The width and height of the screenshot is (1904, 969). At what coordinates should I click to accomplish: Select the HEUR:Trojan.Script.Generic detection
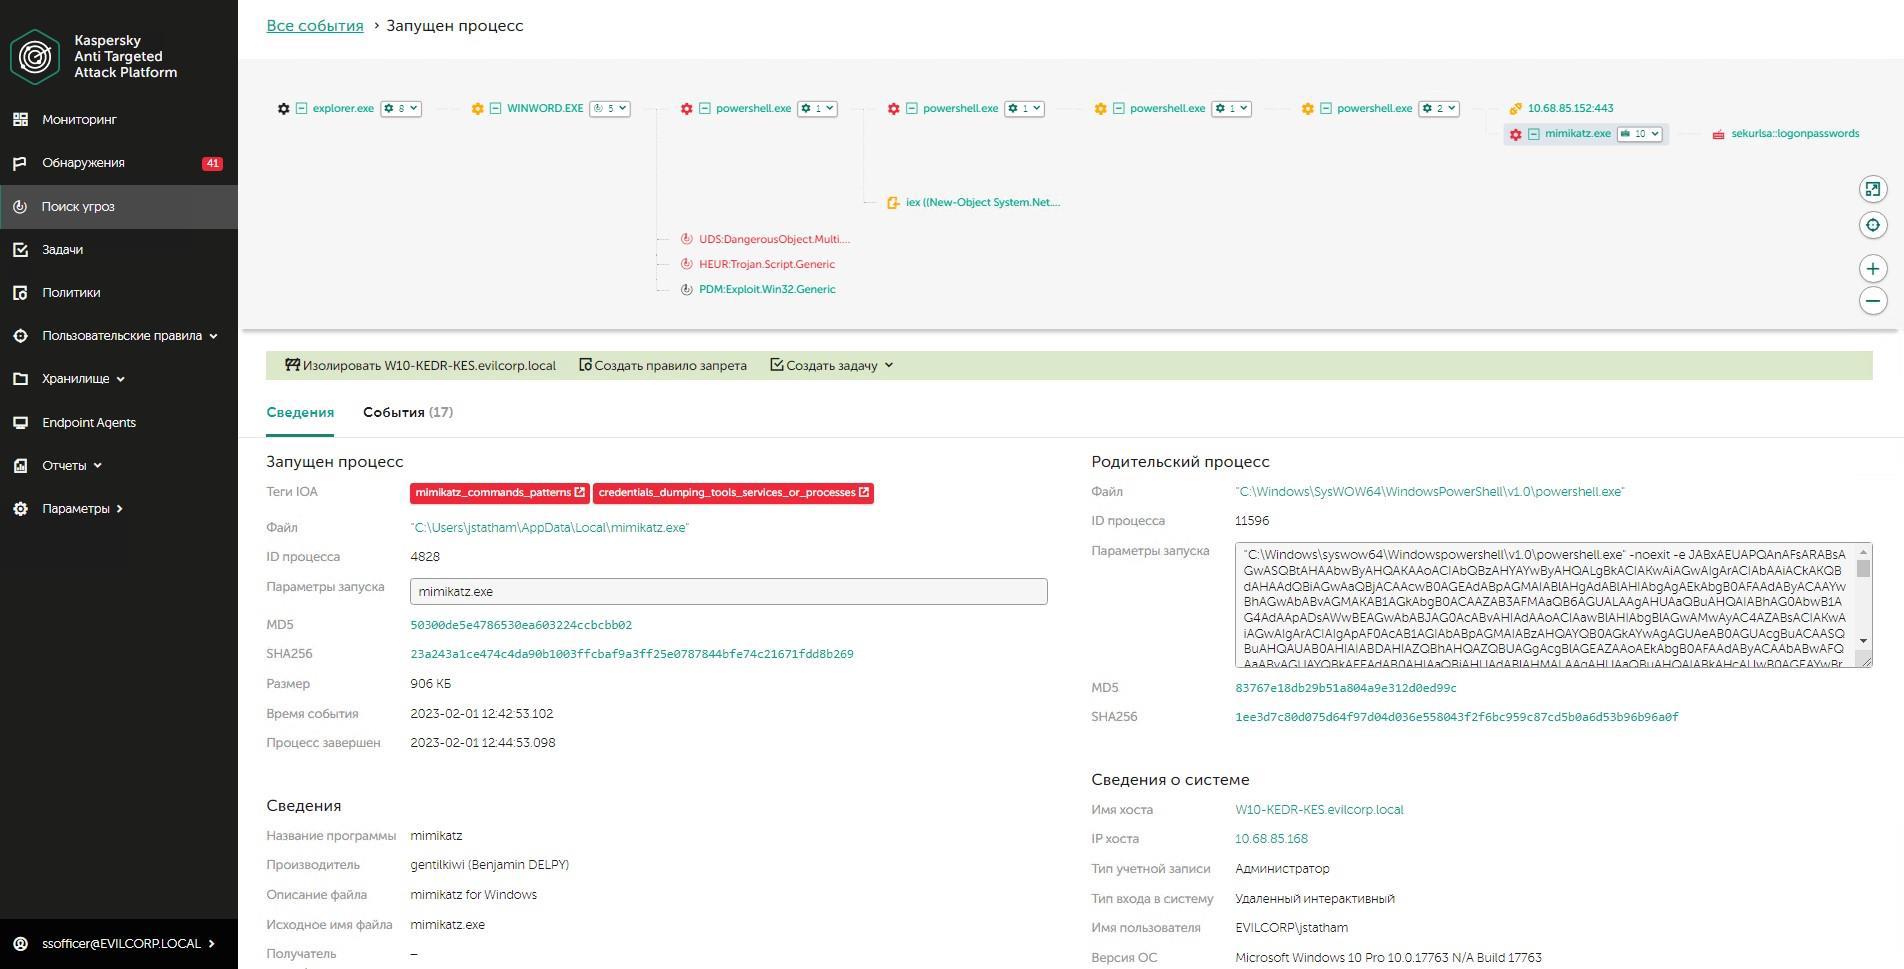pos(767,265)
